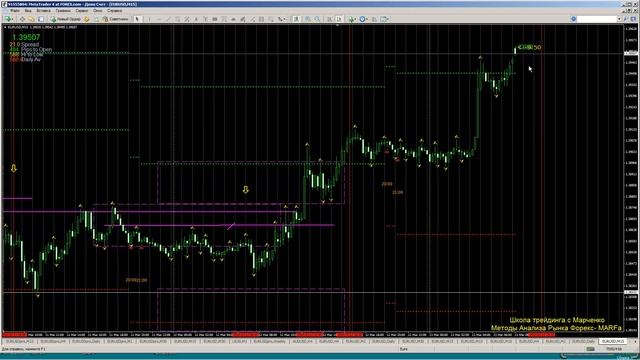Select the arrow cursor tool

coord(137,19)
